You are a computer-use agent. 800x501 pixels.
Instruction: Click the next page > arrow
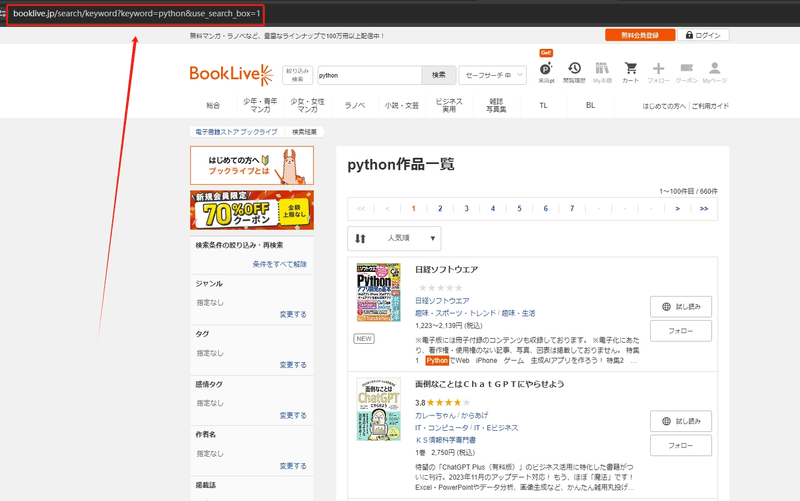pyautogui.click(x=678, y=209)
